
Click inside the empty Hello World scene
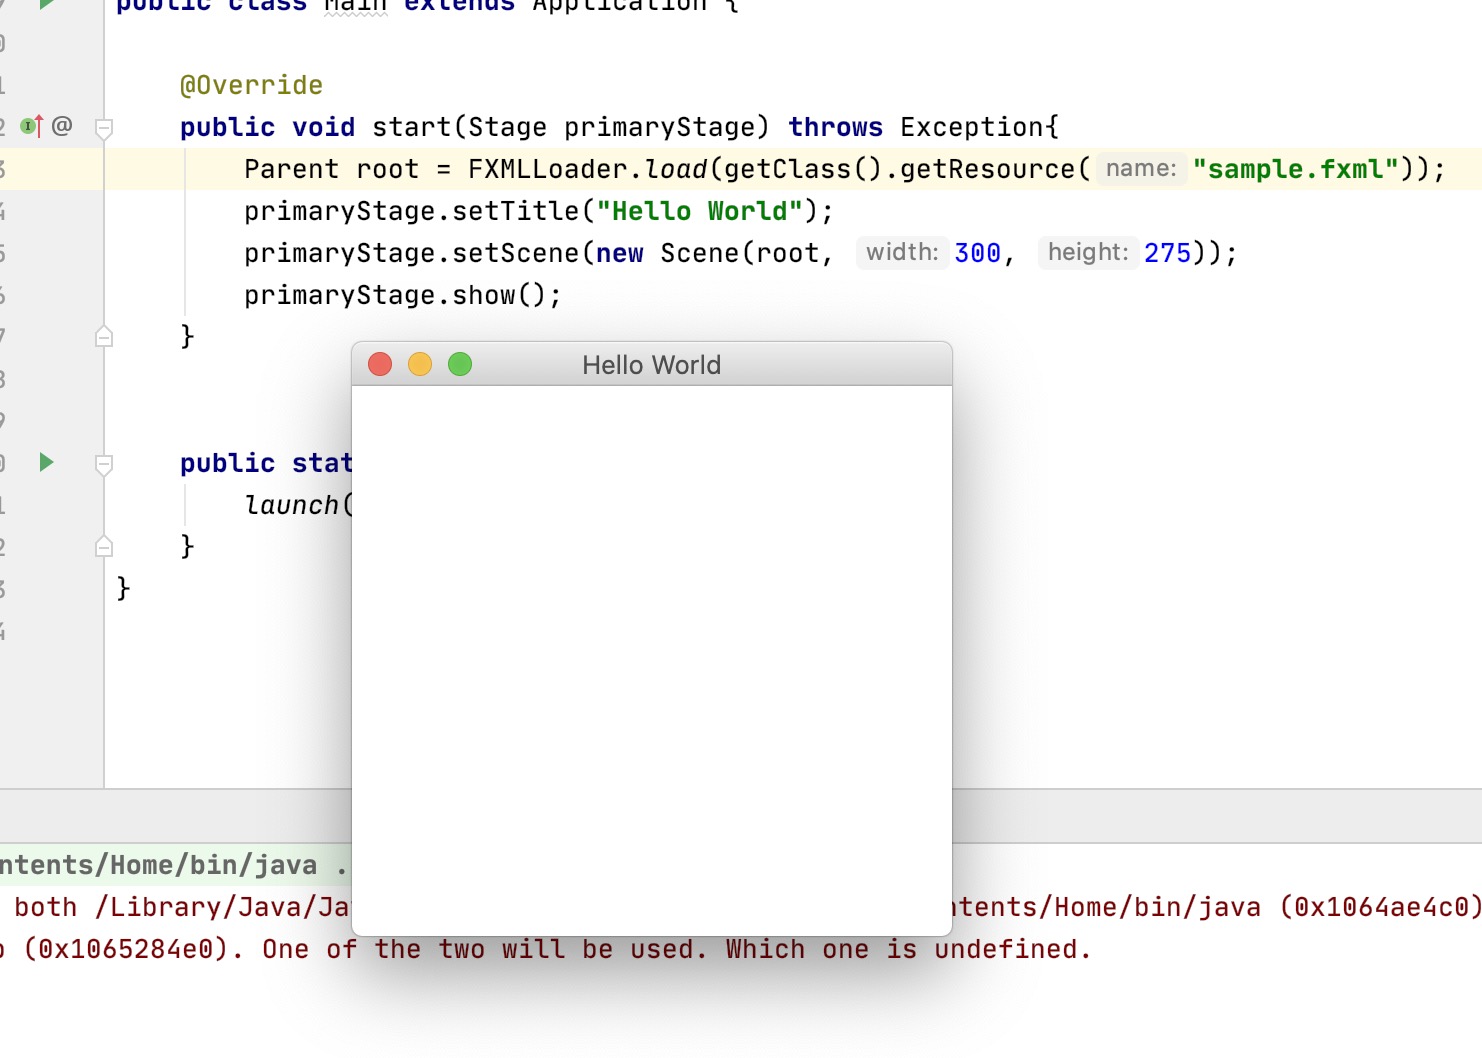click(652, 660)
